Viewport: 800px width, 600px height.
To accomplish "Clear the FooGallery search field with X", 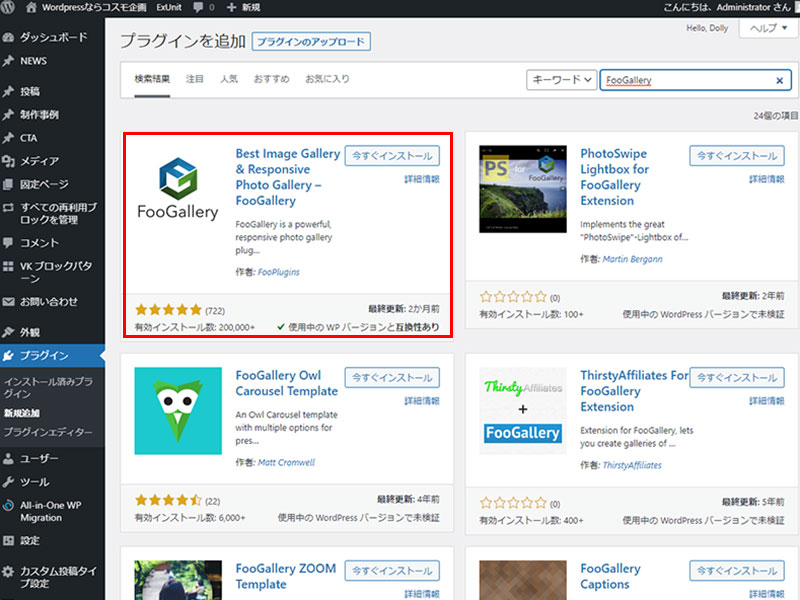I will tap(779, 81).
